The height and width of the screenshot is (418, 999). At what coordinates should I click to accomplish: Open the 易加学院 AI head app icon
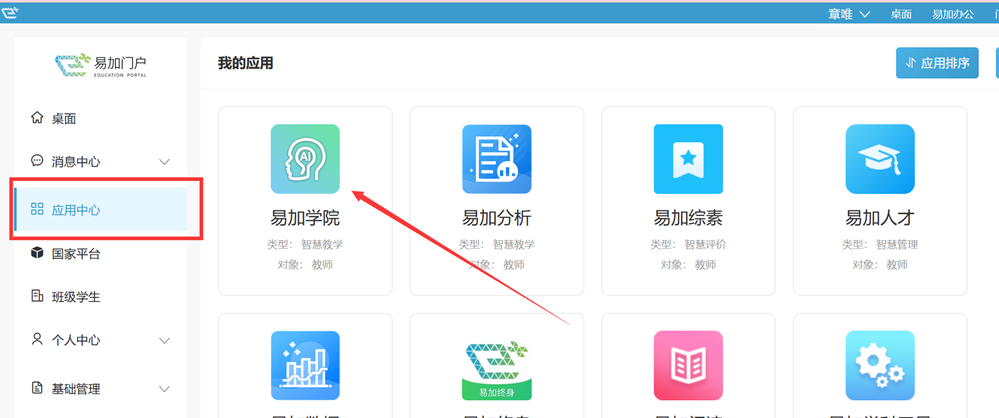[x=305, y=159]
